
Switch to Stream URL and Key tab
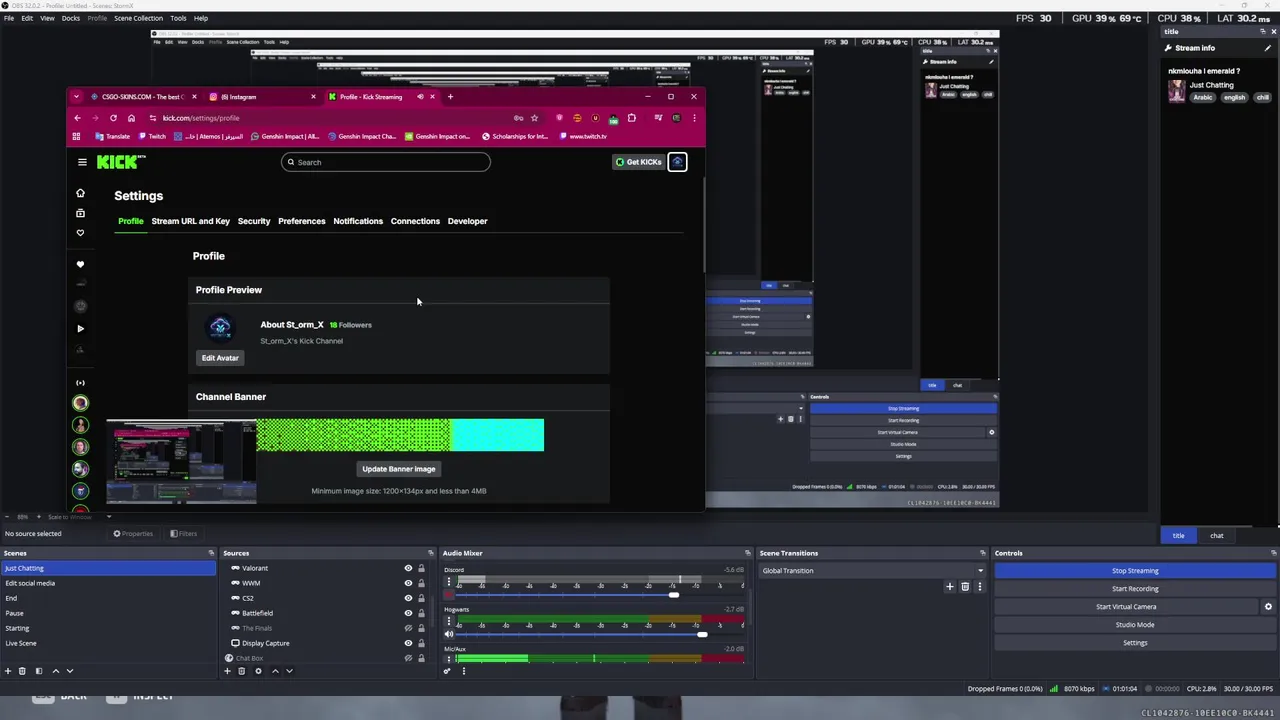pyautogui.click(x=190, y=221)
